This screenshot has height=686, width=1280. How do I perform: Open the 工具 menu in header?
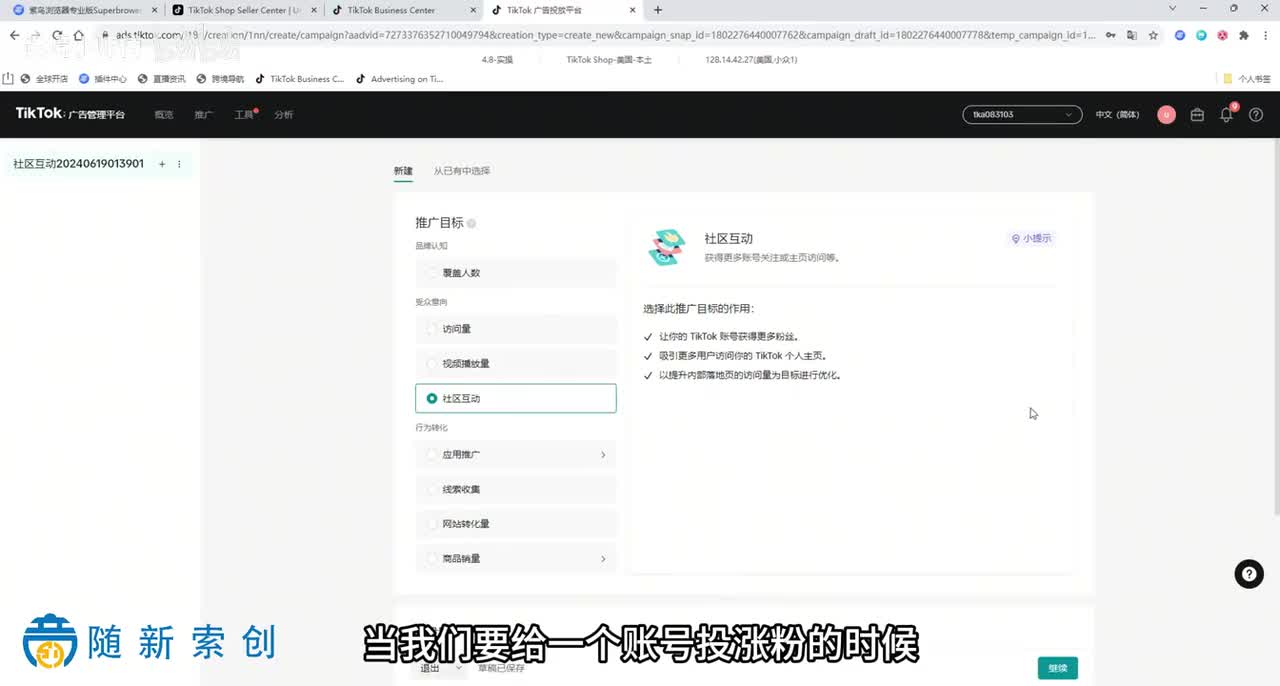pyautogui.click(x=245, y=115)
